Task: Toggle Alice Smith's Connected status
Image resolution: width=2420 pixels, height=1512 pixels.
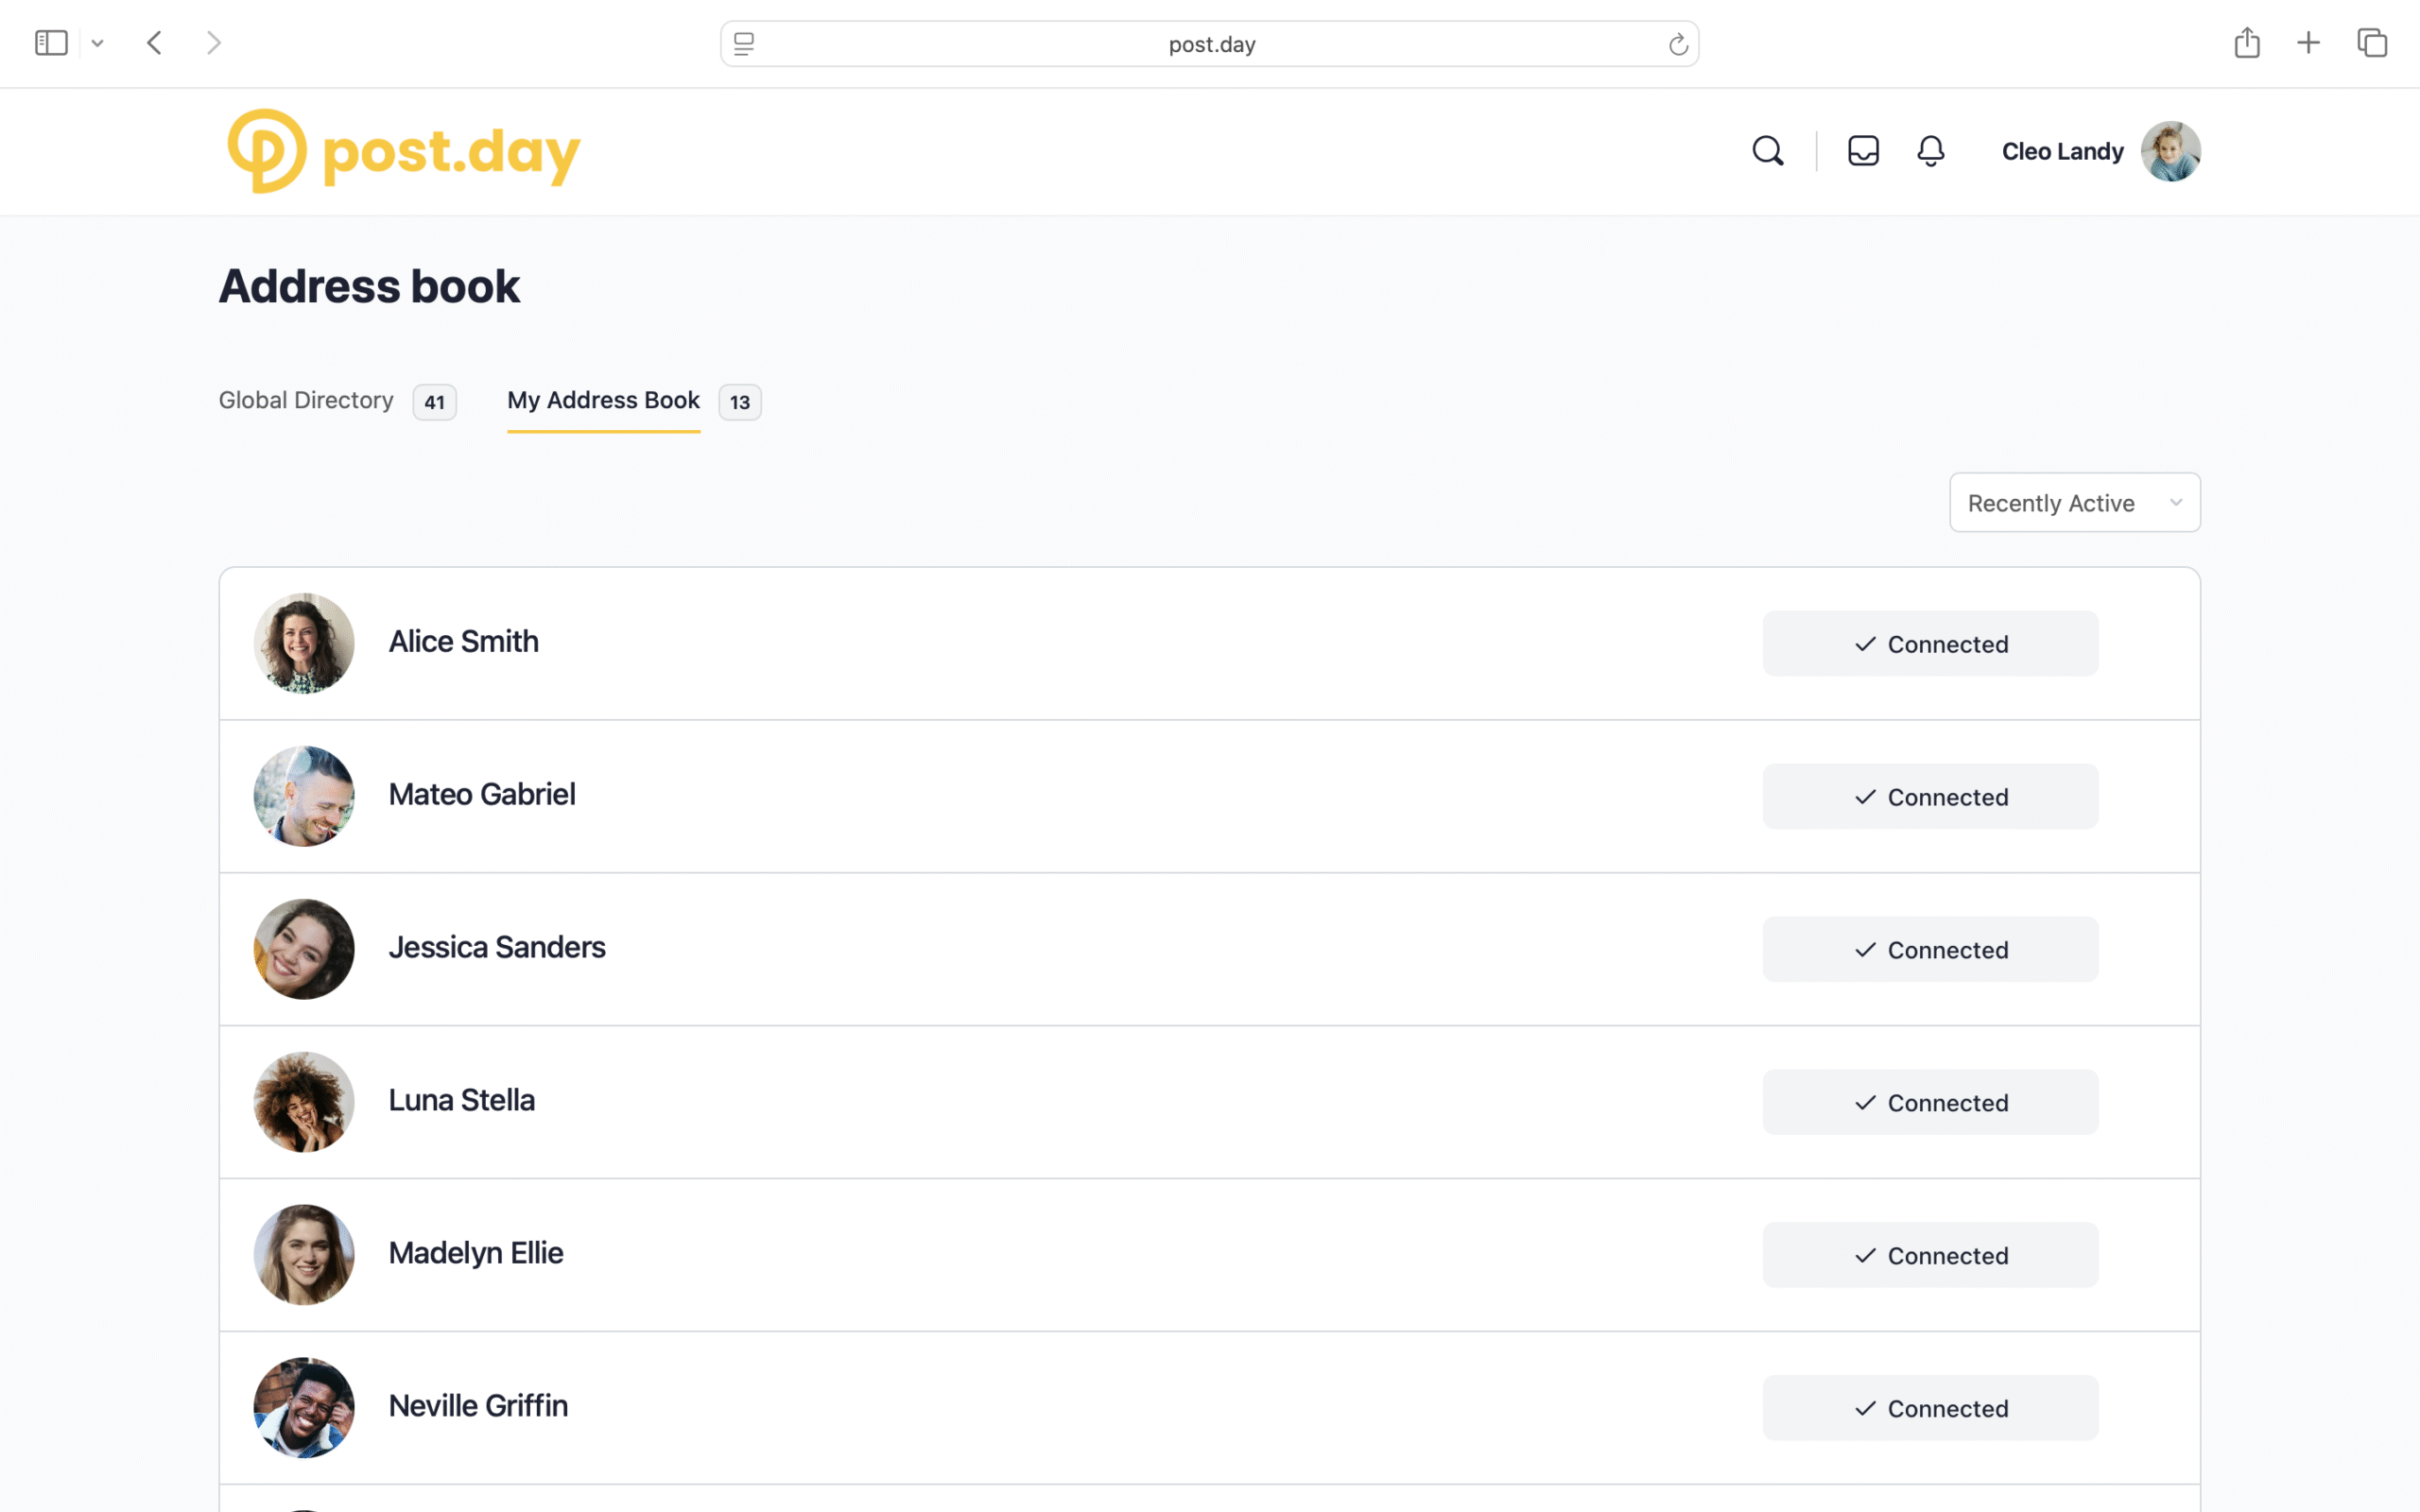Action: 1929,644
